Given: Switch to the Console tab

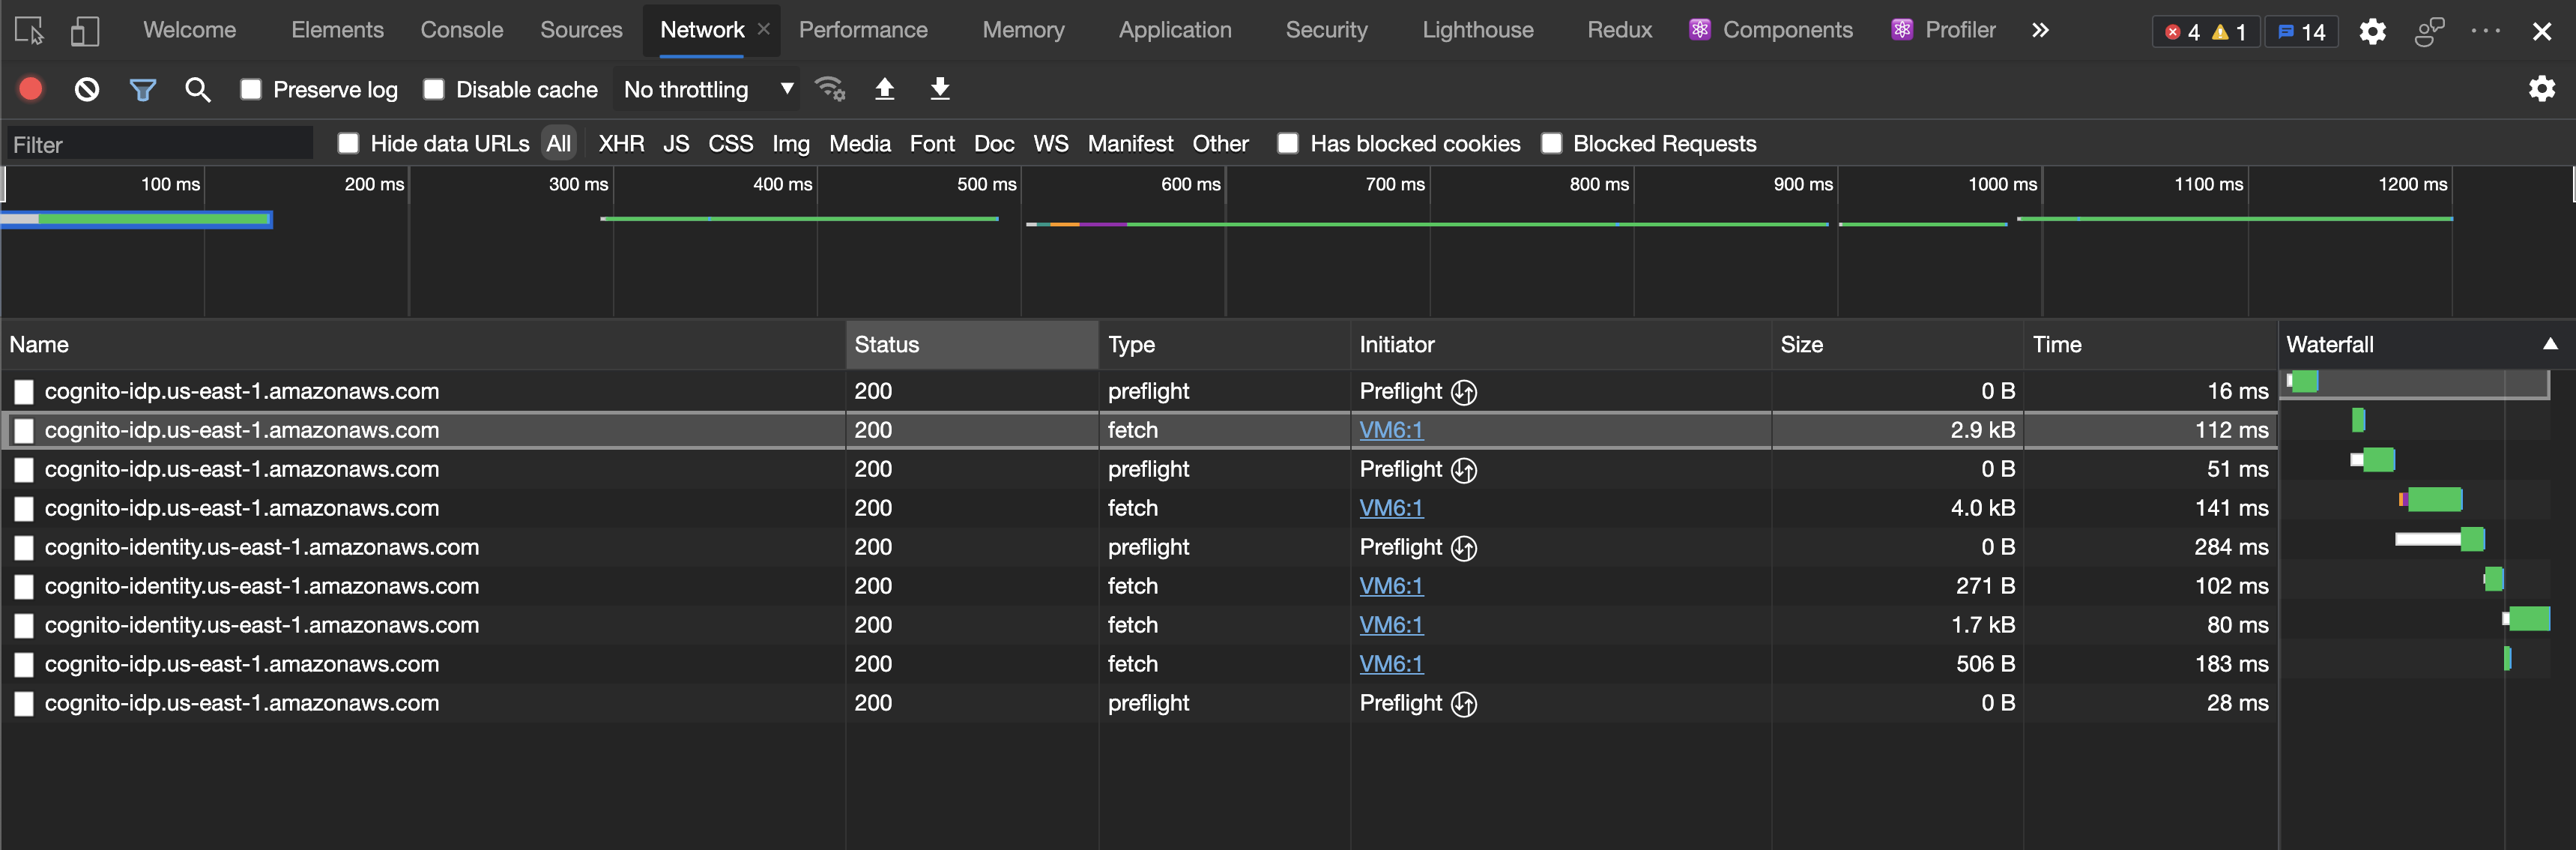Looking at the screenshot, I should click(x=461, y=30).
